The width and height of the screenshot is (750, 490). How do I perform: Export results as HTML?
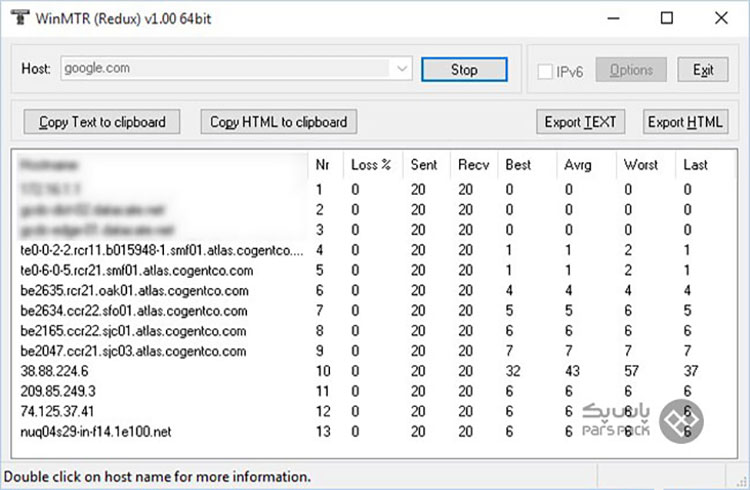click(685, 122)
